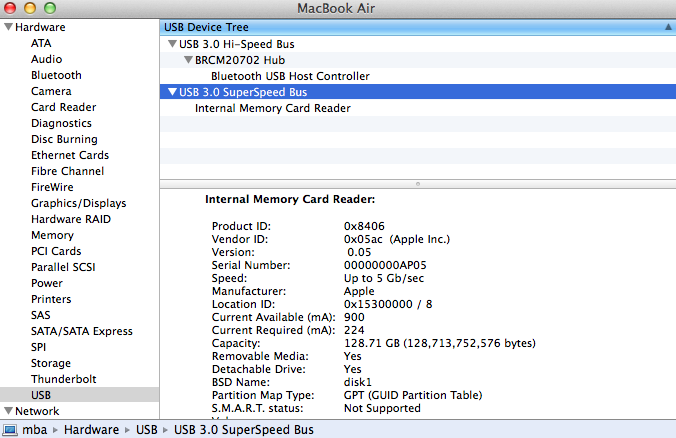Click the Capacity value 128.71 GB
676x438 pixels.
click(440, 344)
